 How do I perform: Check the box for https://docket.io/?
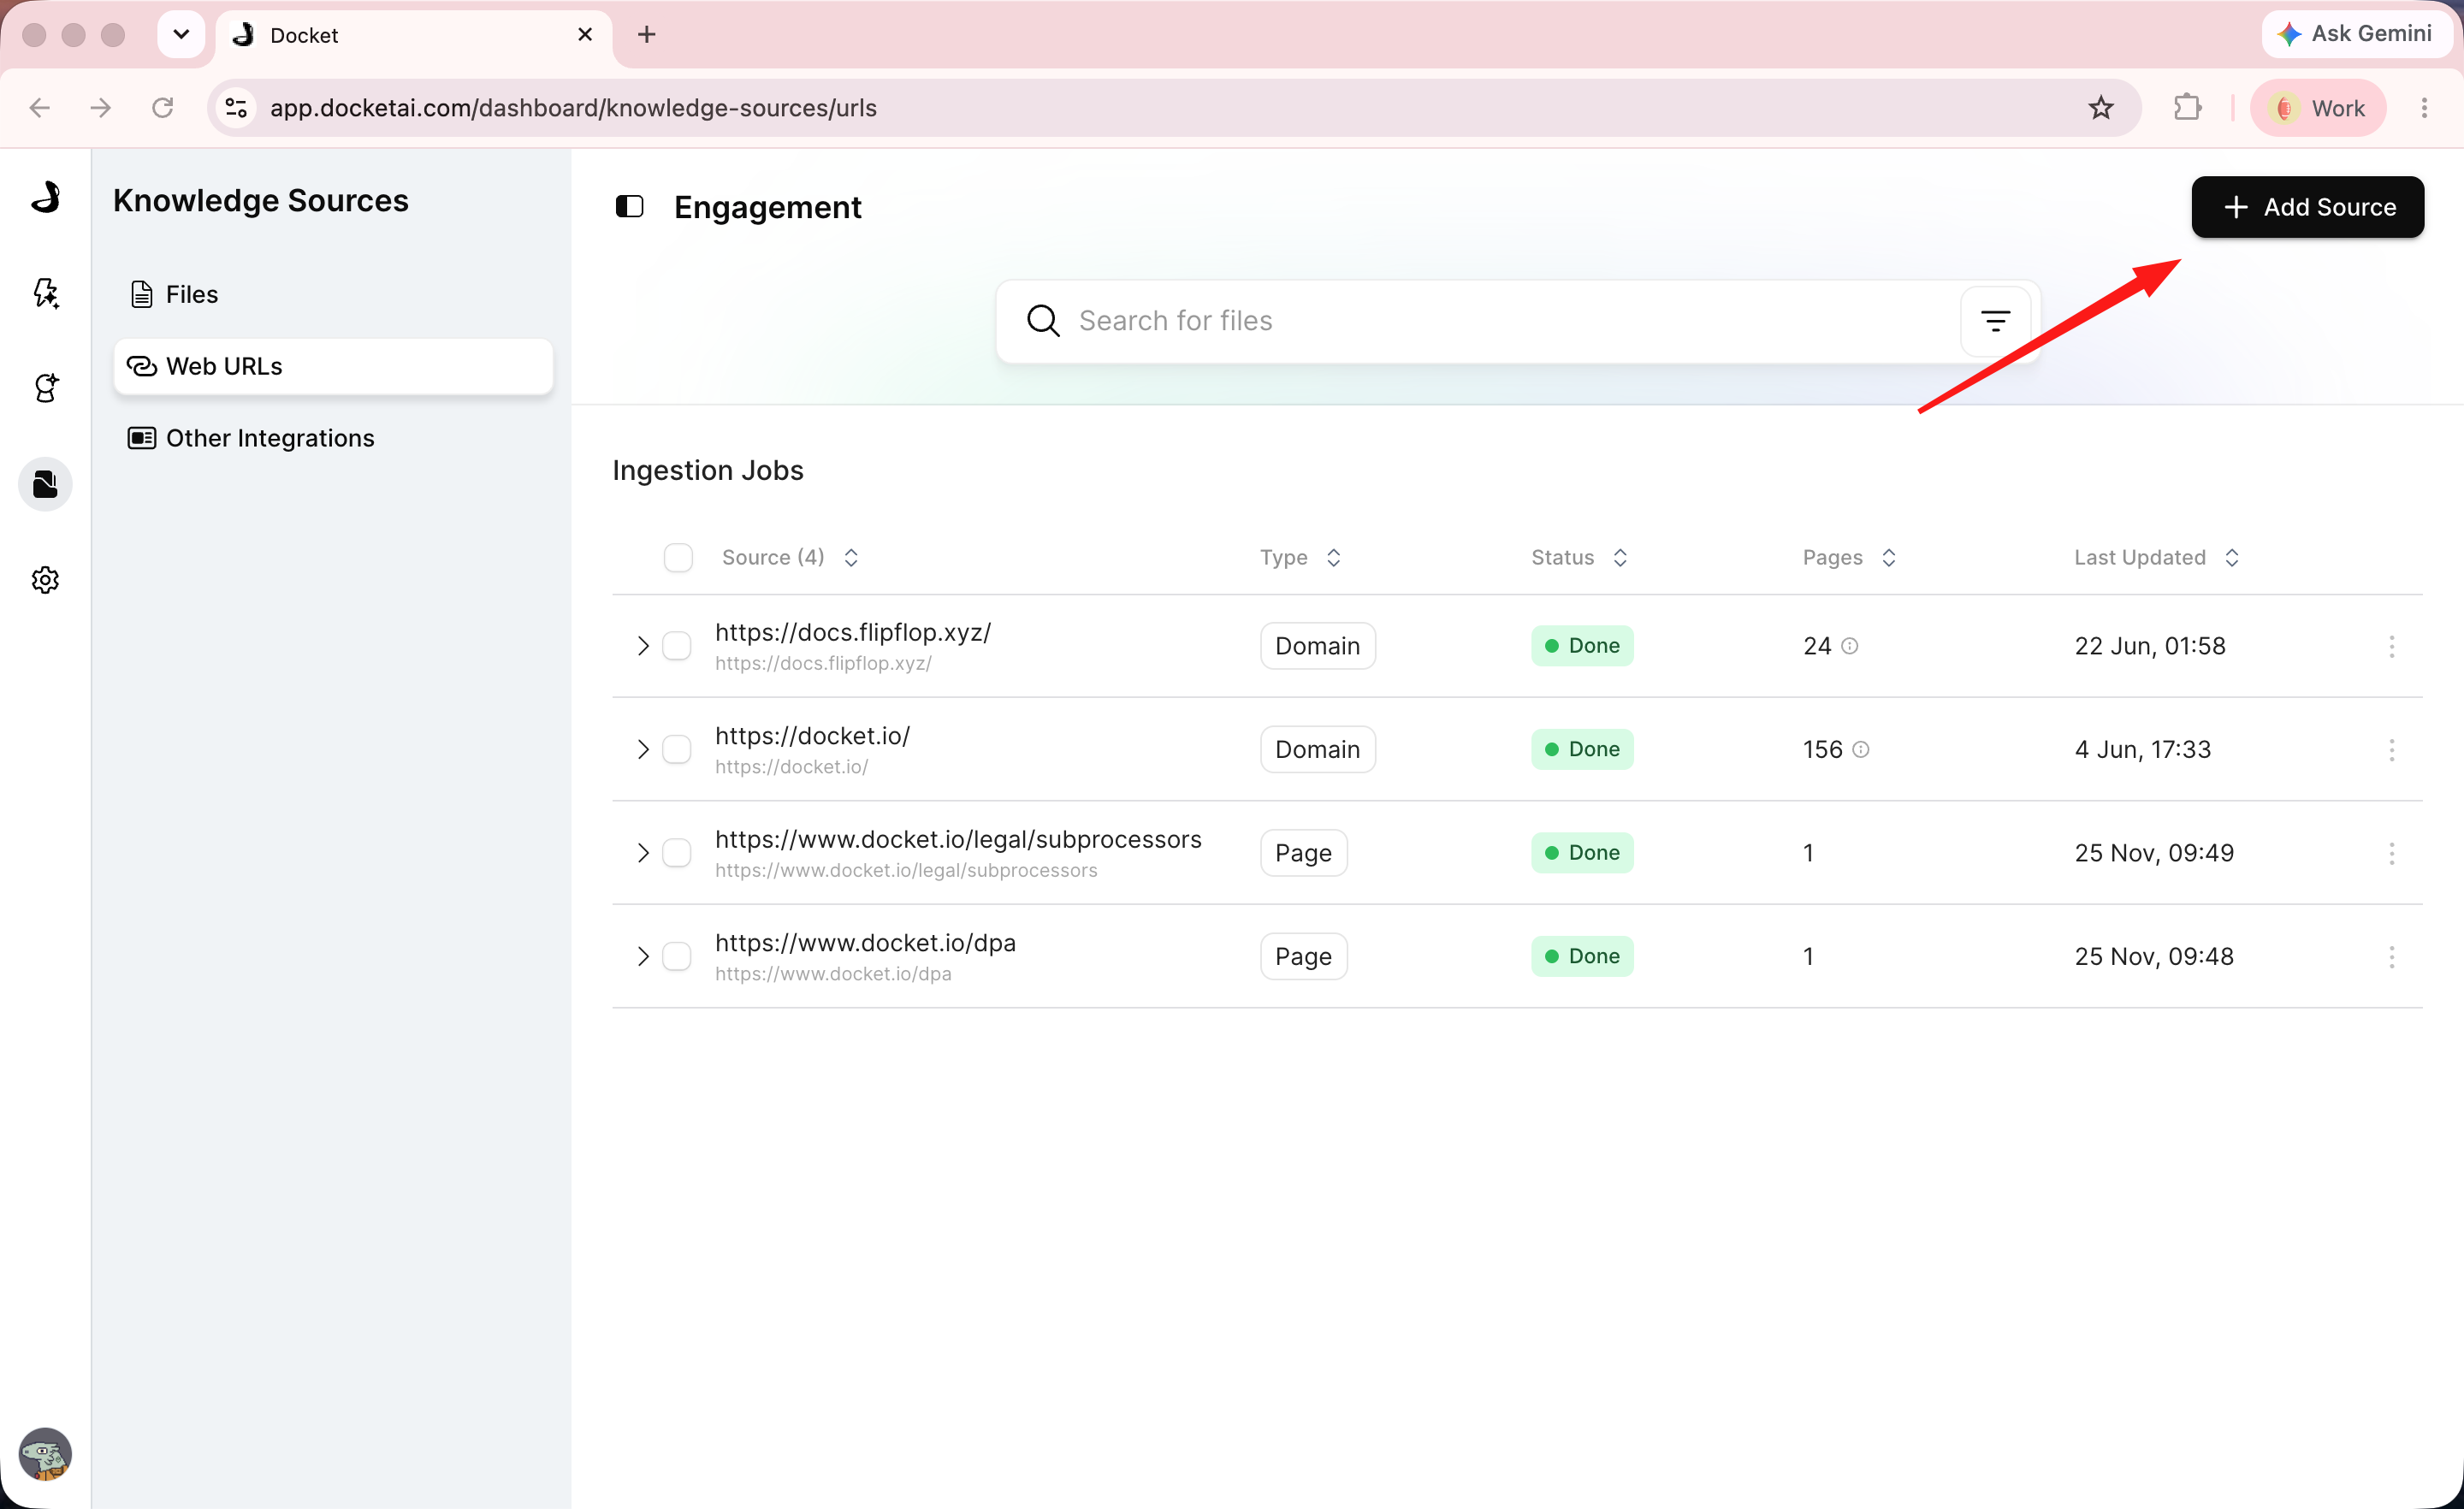pos(677,749)
